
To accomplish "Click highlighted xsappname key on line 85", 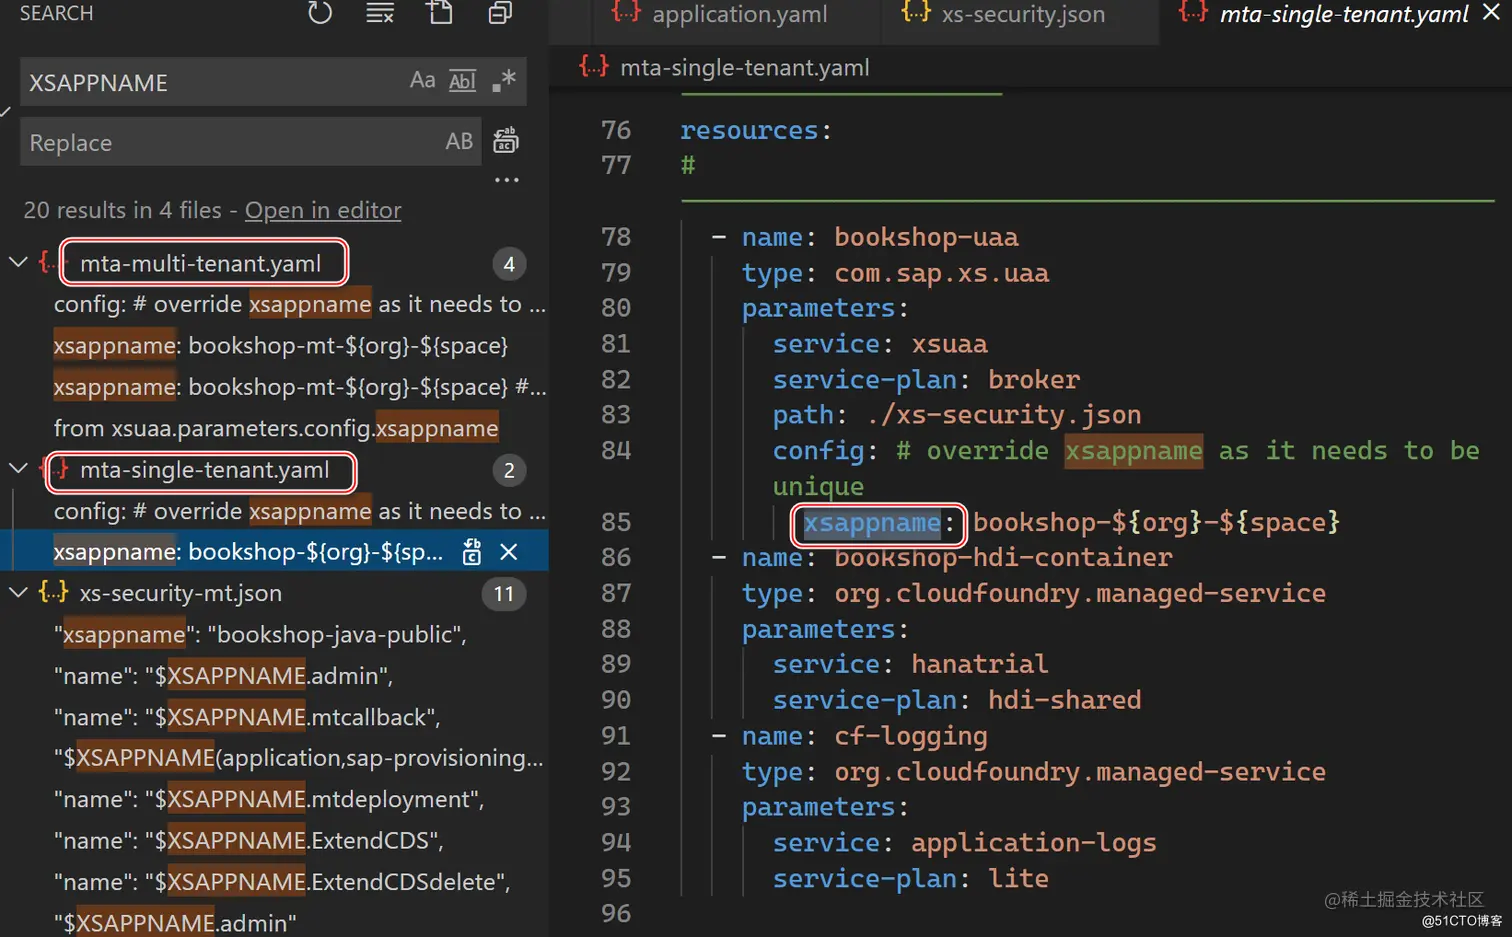I will (872, 523).
